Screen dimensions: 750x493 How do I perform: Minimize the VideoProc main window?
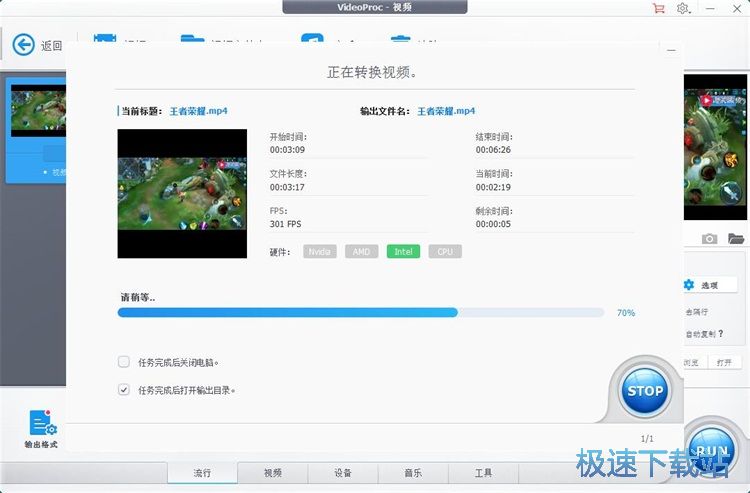(x=710, y=8)
